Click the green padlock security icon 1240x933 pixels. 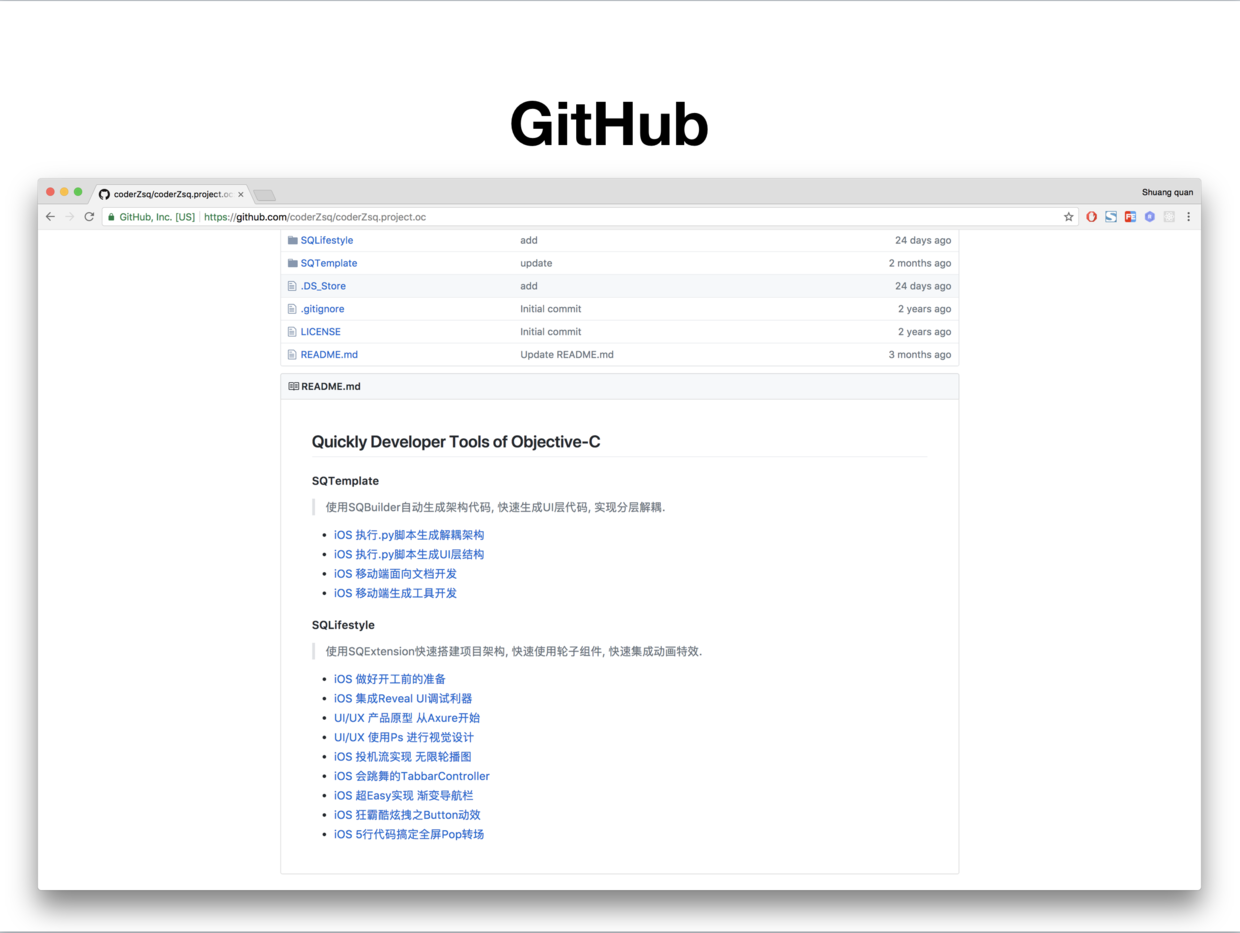pyautogui.click(x=111, y=217)
